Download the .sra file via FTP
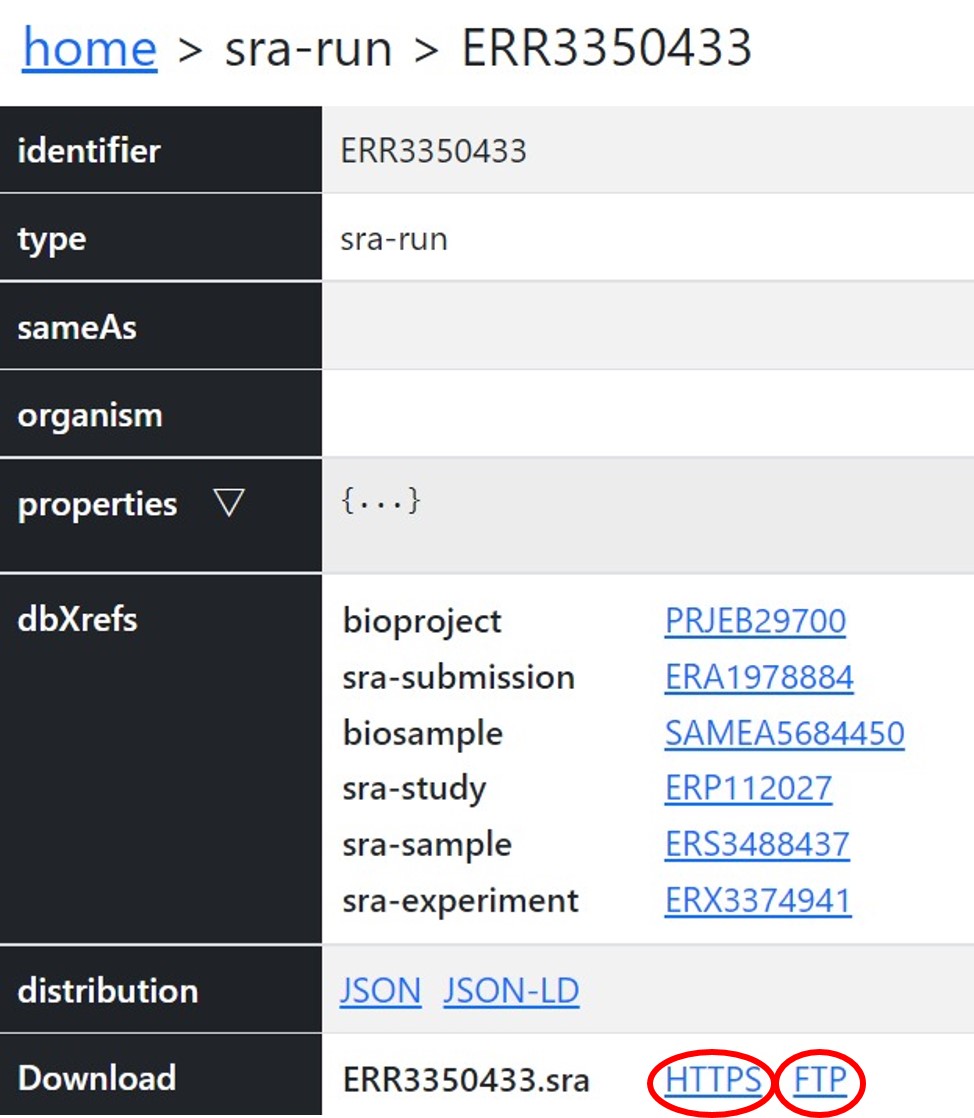Screen dimensions: 974x1118 click(x=820, y=1080)
